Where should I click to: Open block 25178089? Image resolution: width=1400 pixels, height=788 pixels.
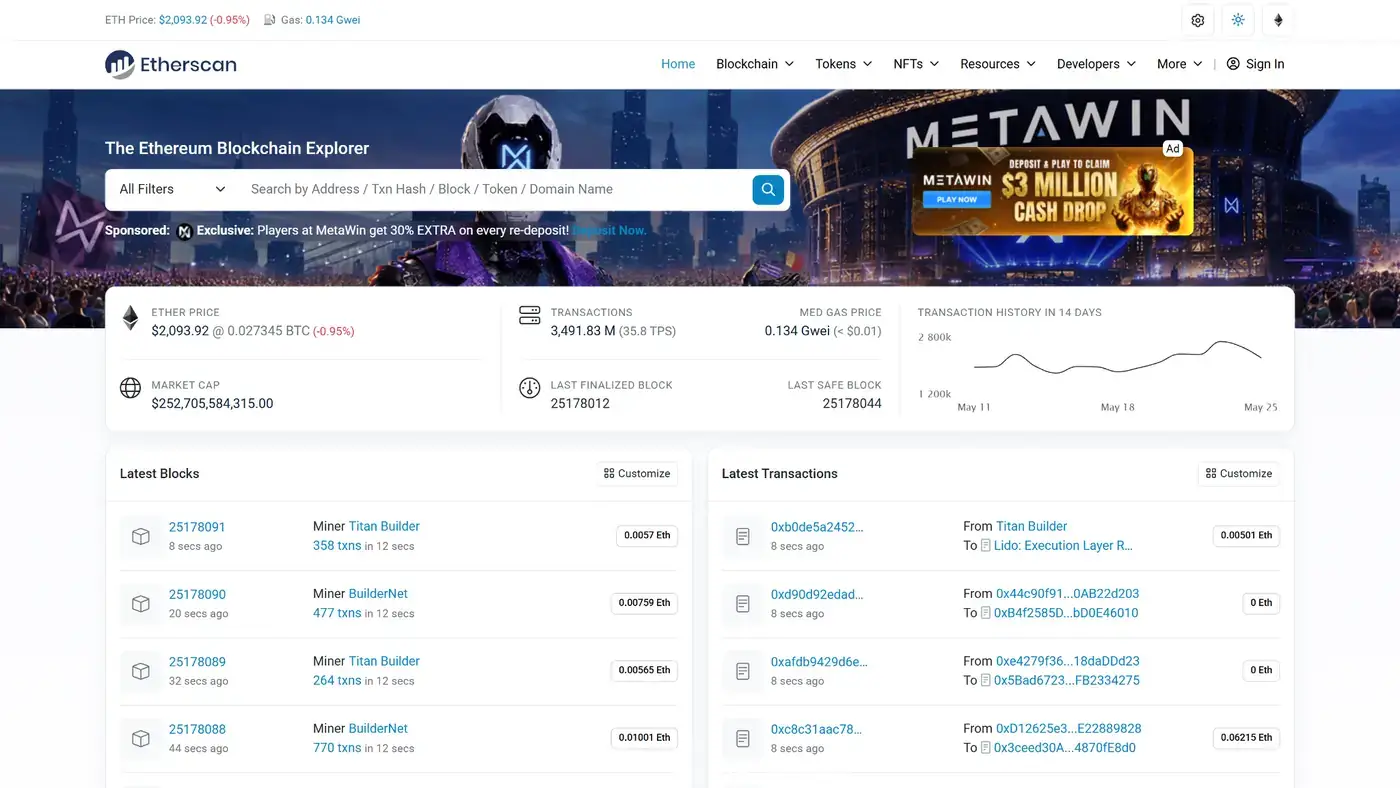197,662
